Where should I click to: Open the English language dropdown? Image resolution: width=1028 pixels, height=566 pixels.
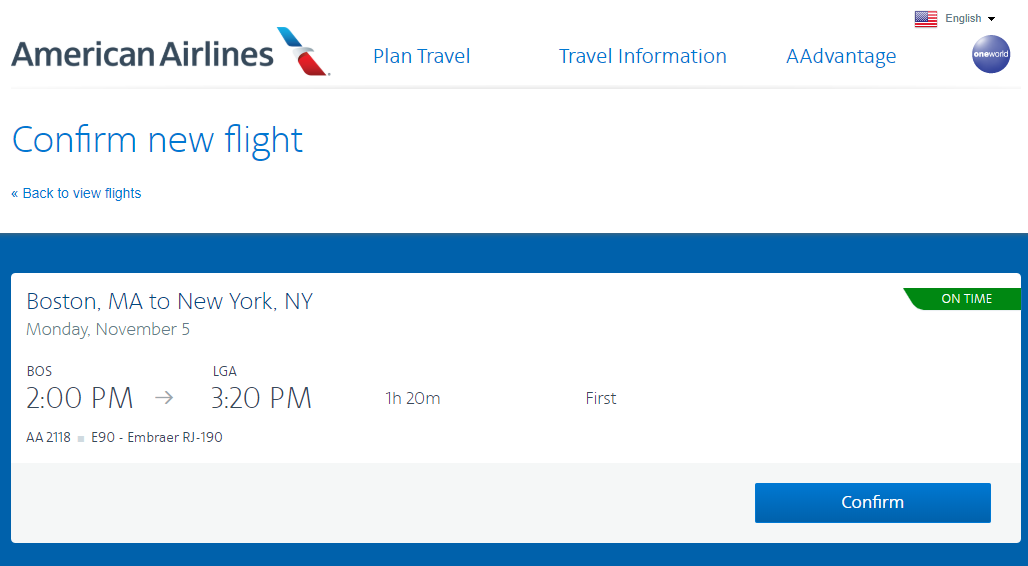[x=963, y=19]
